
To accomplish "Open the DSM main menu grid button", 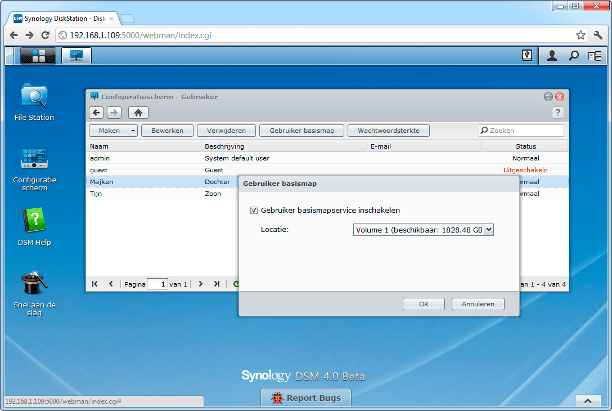I will click(x=38, y=55).
